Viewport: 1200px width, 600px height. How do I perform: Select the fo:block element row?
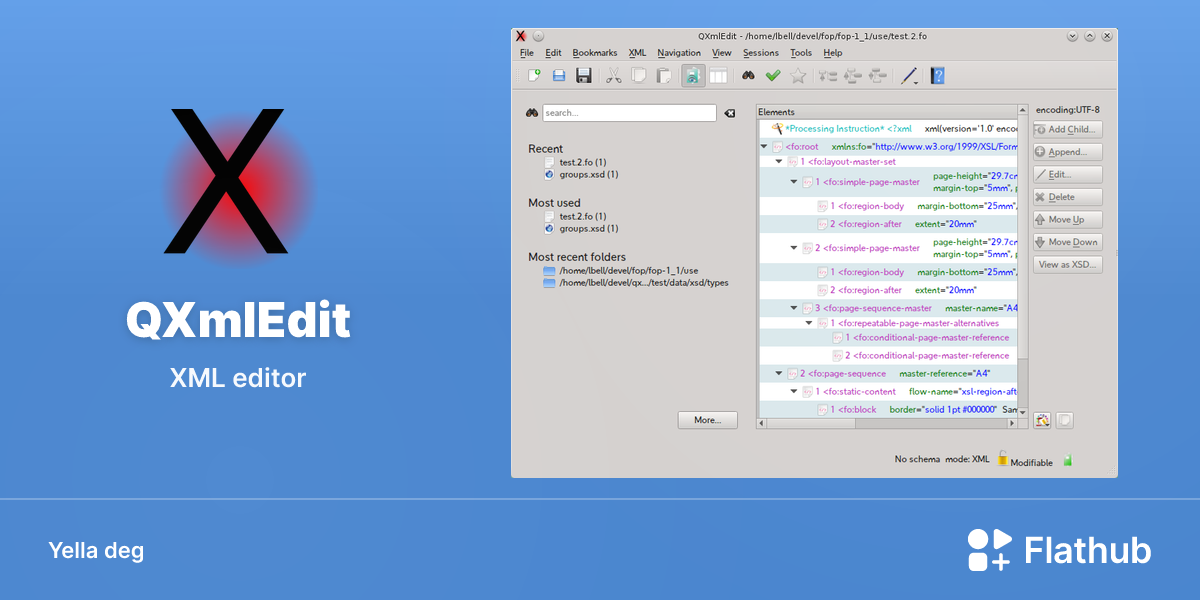887,410
